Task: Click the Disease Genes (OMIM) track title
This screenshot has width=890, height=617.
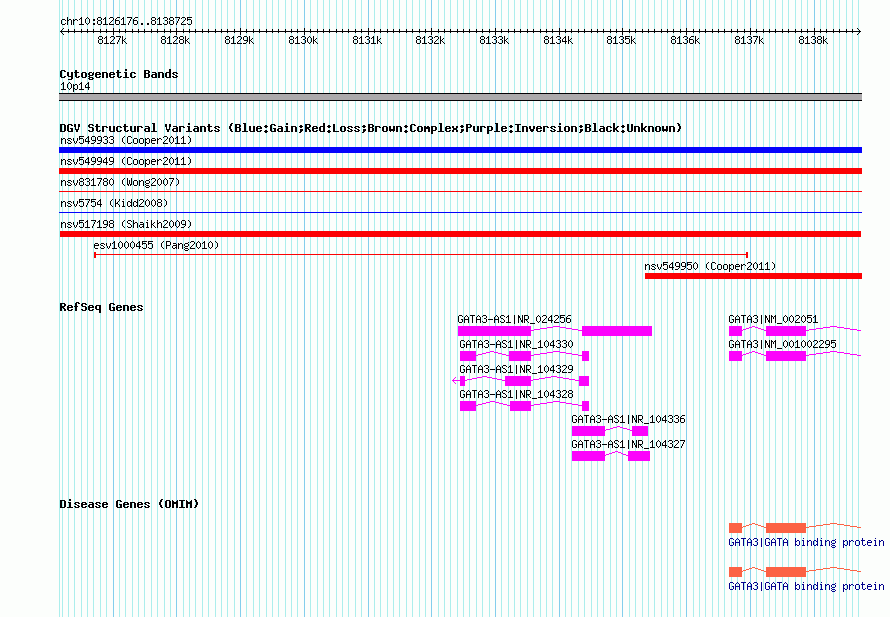Action: tap(129, 504)
